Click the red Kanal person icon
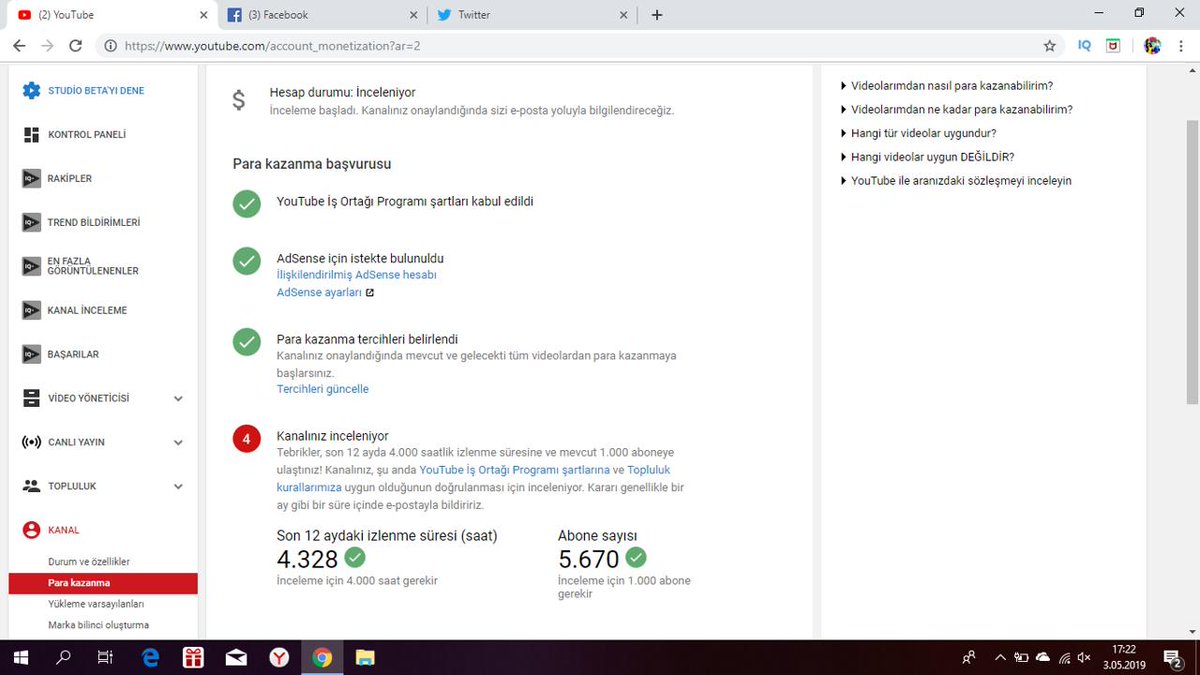 coord(31,530)
